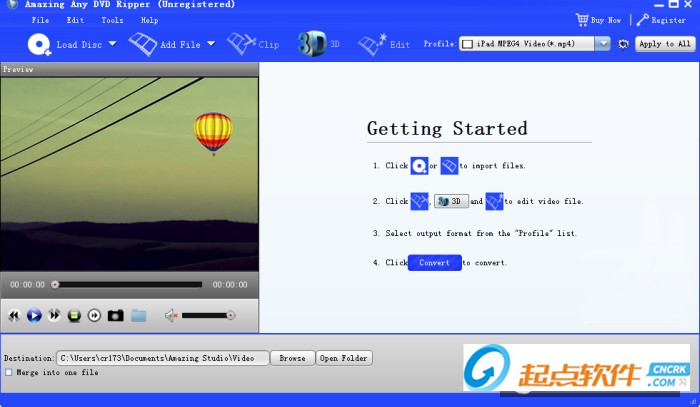This screenshot has width=700, height=407.
Task: Click the add file icon in step 1
Action: point(449,166)
